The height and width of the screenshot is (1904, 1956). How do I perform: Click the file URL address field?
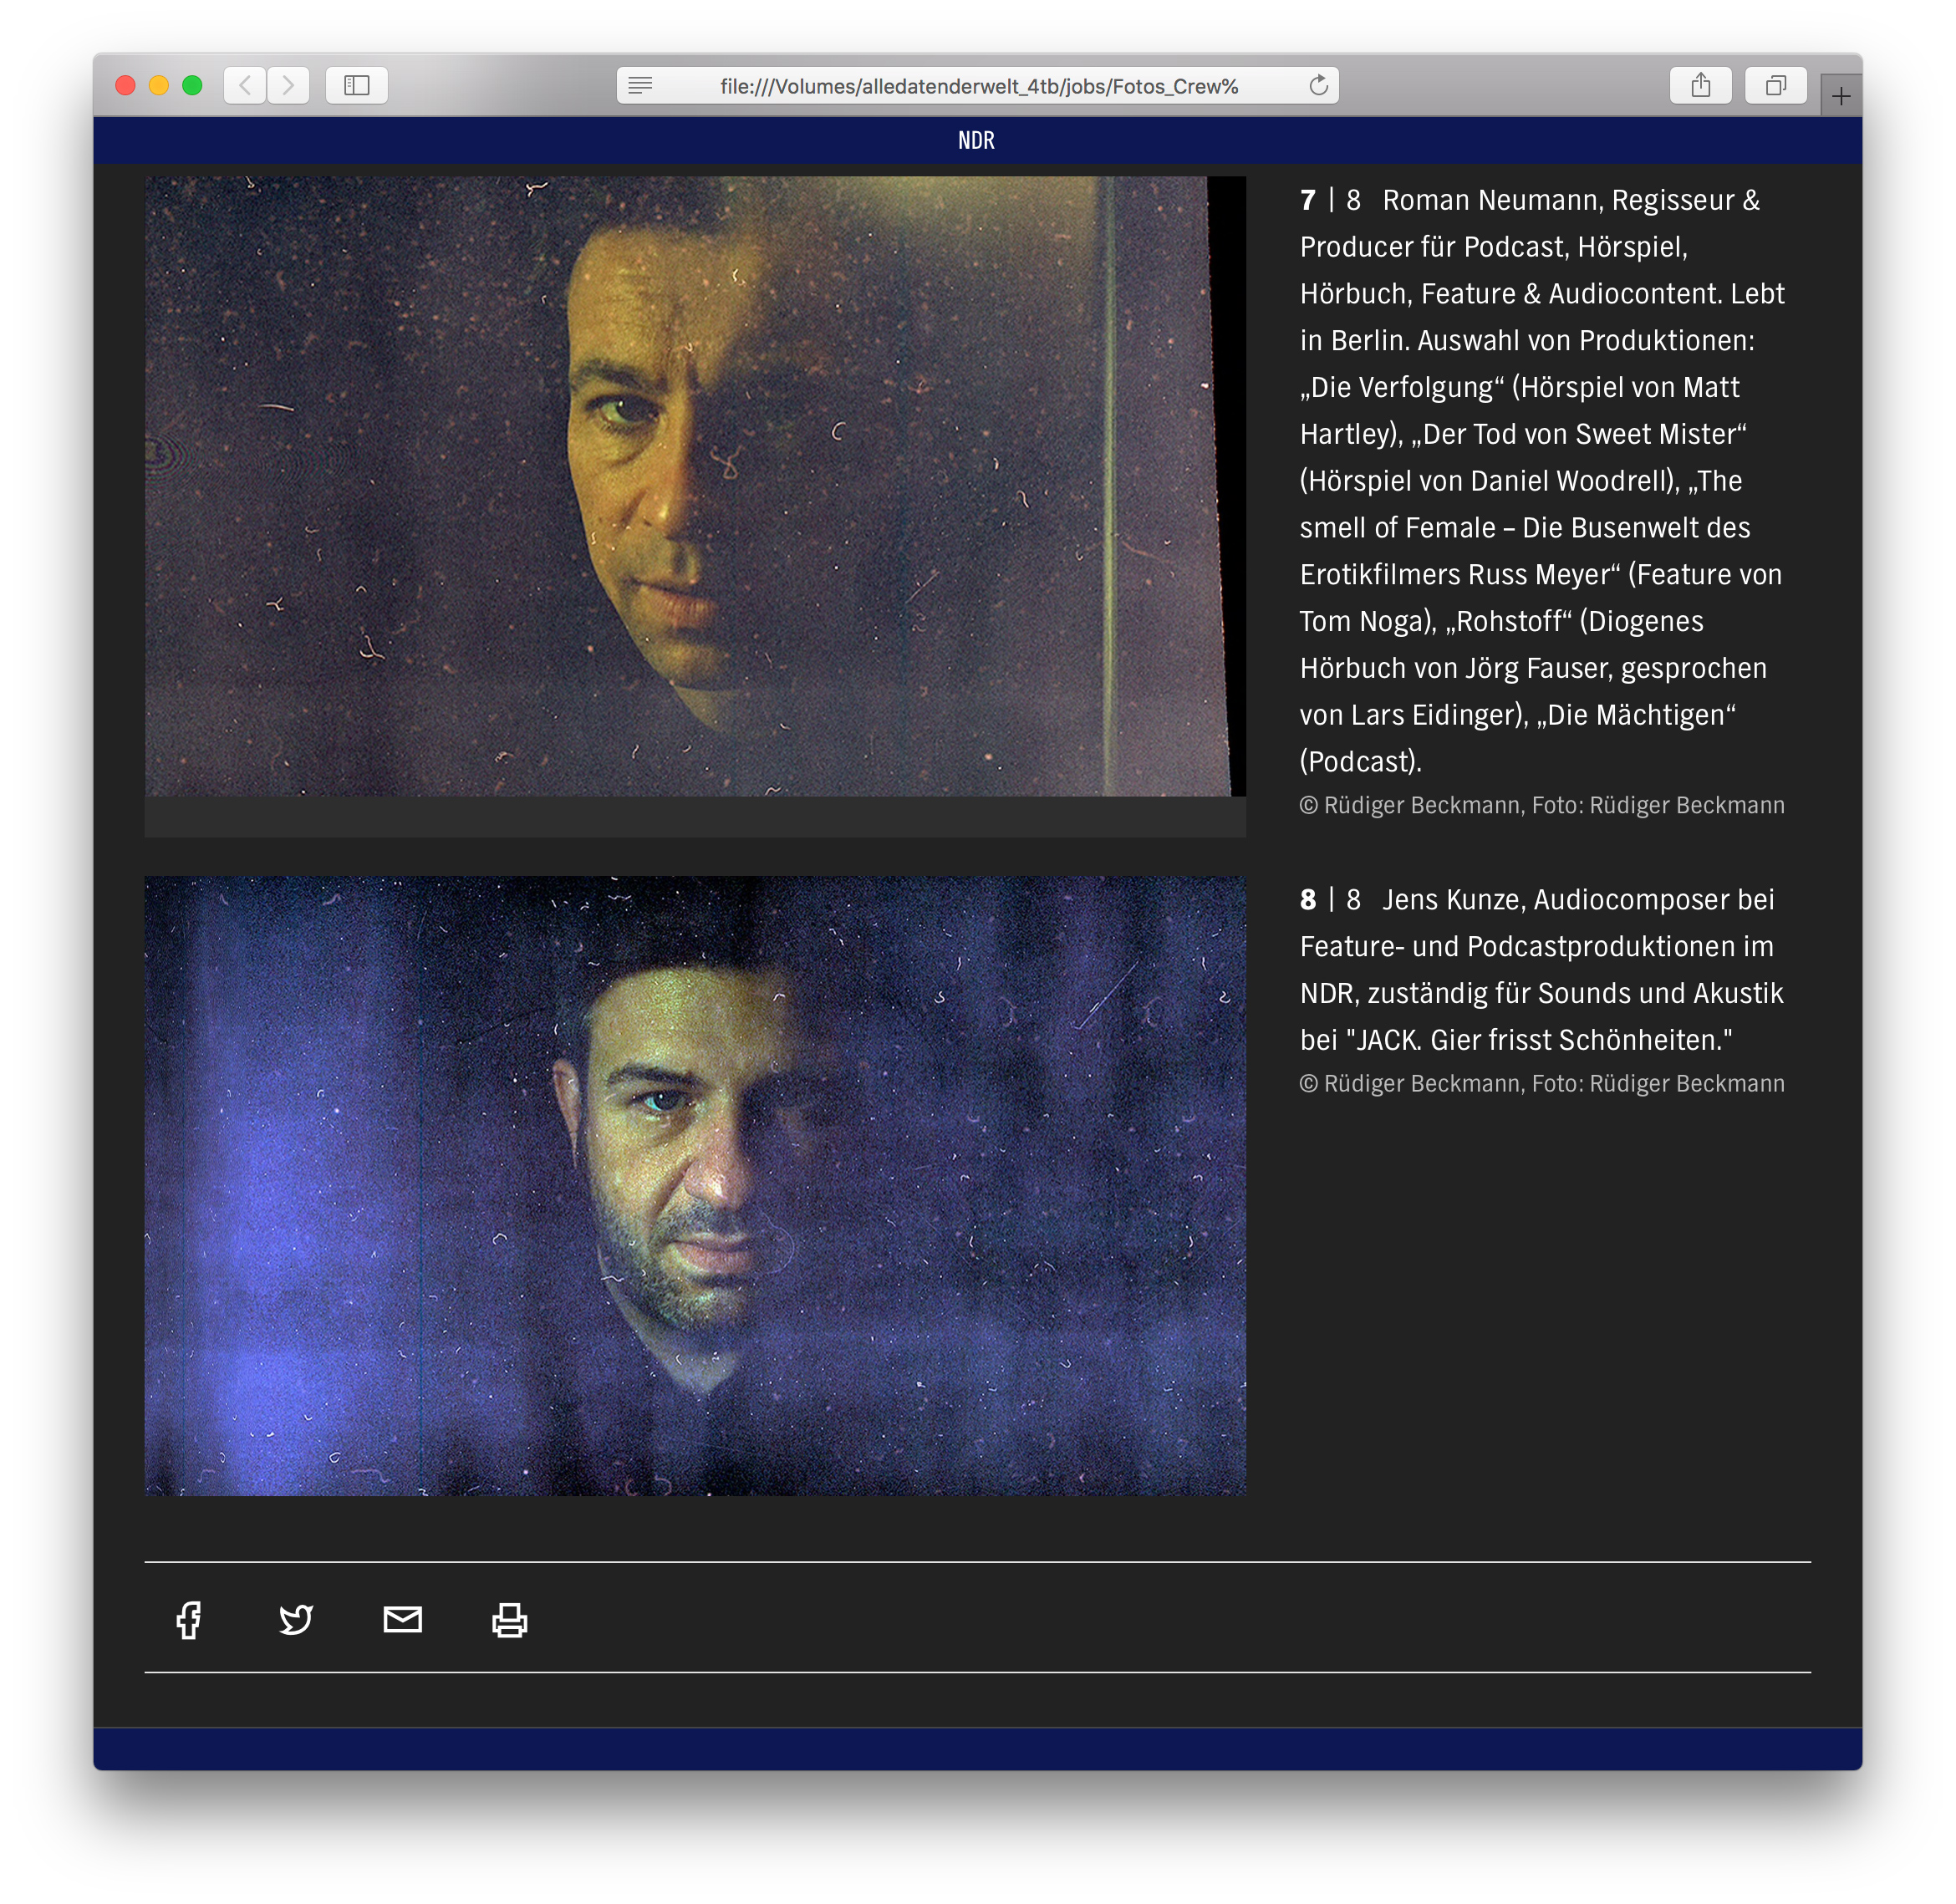coord(978,86)
